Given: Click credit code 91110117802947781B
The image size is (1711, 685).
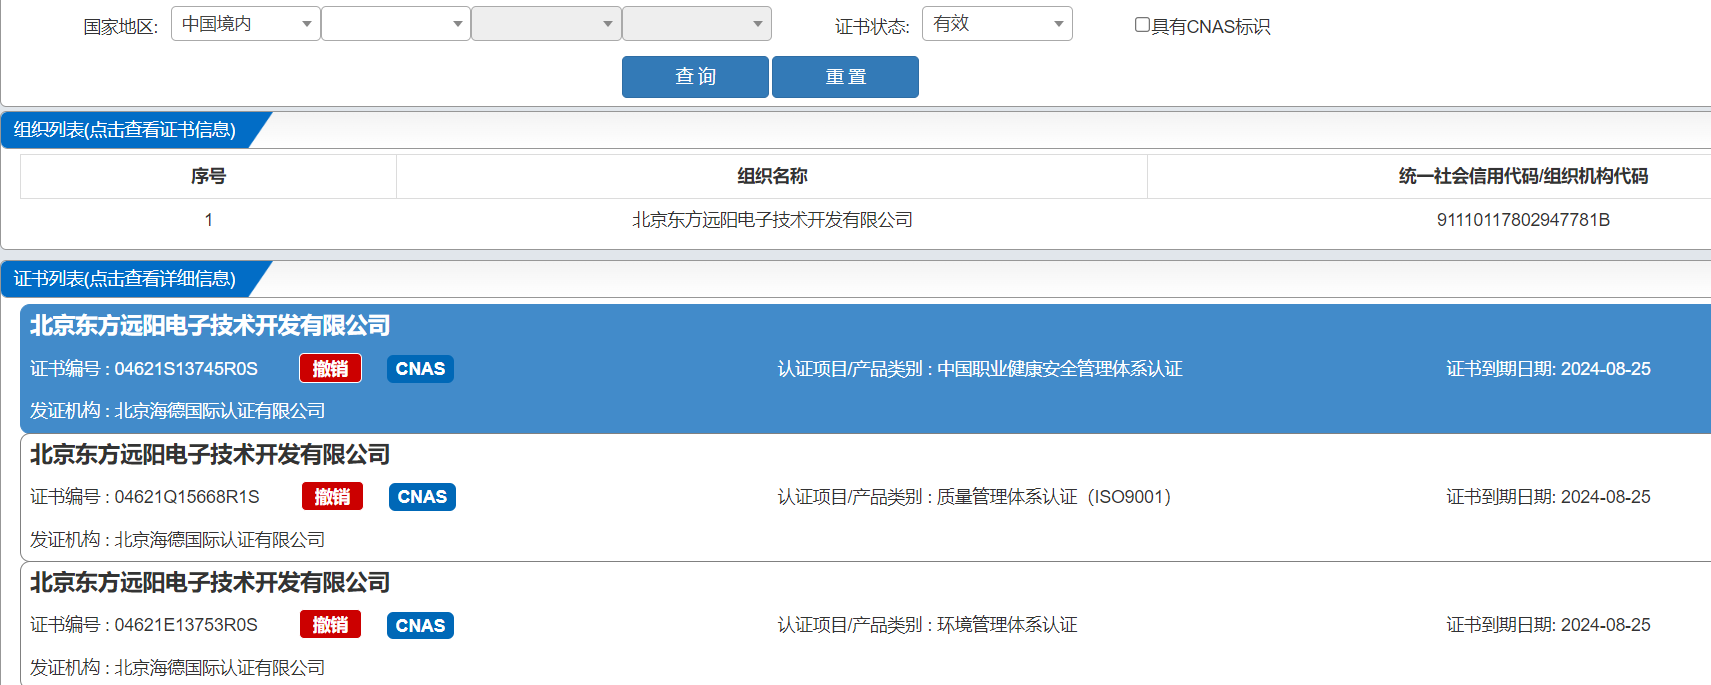Looking at the screenshot, I should point(1523,220).
